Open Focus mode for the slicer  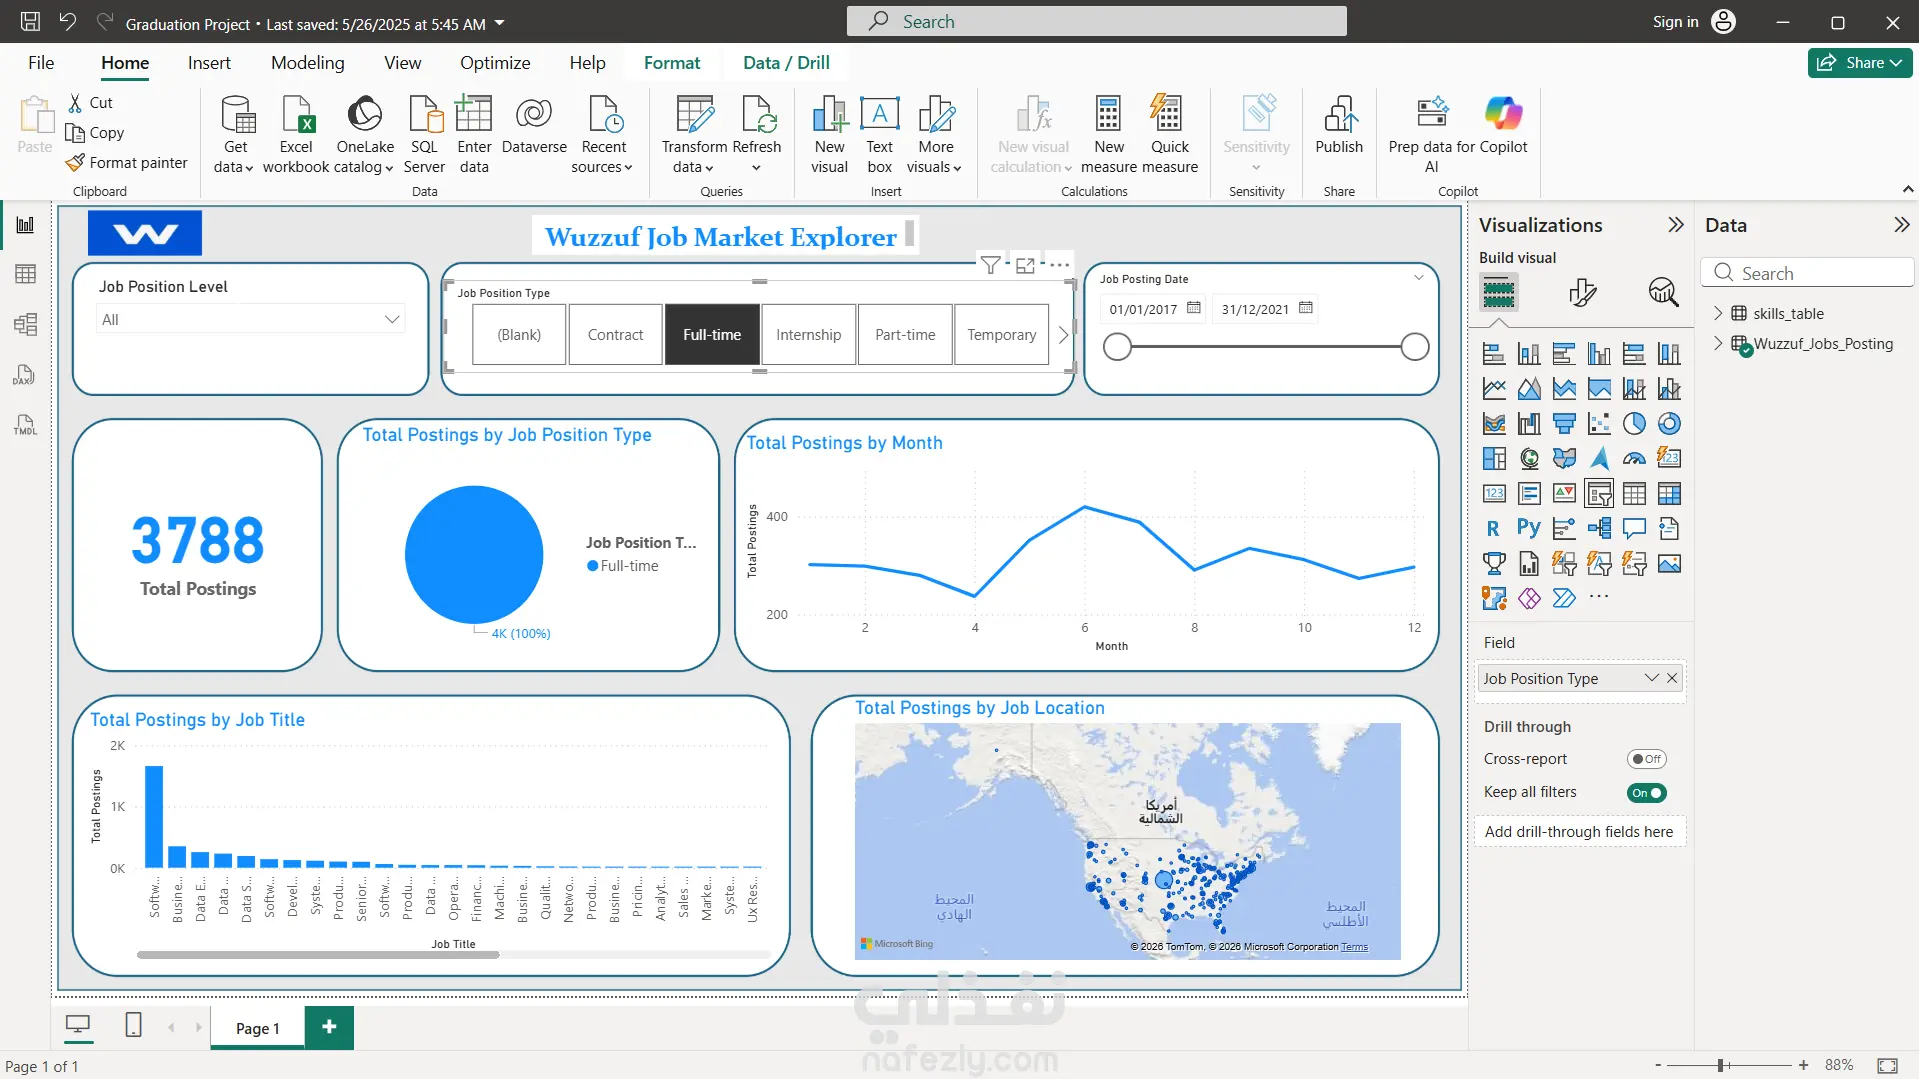(x=1025, y=265)
